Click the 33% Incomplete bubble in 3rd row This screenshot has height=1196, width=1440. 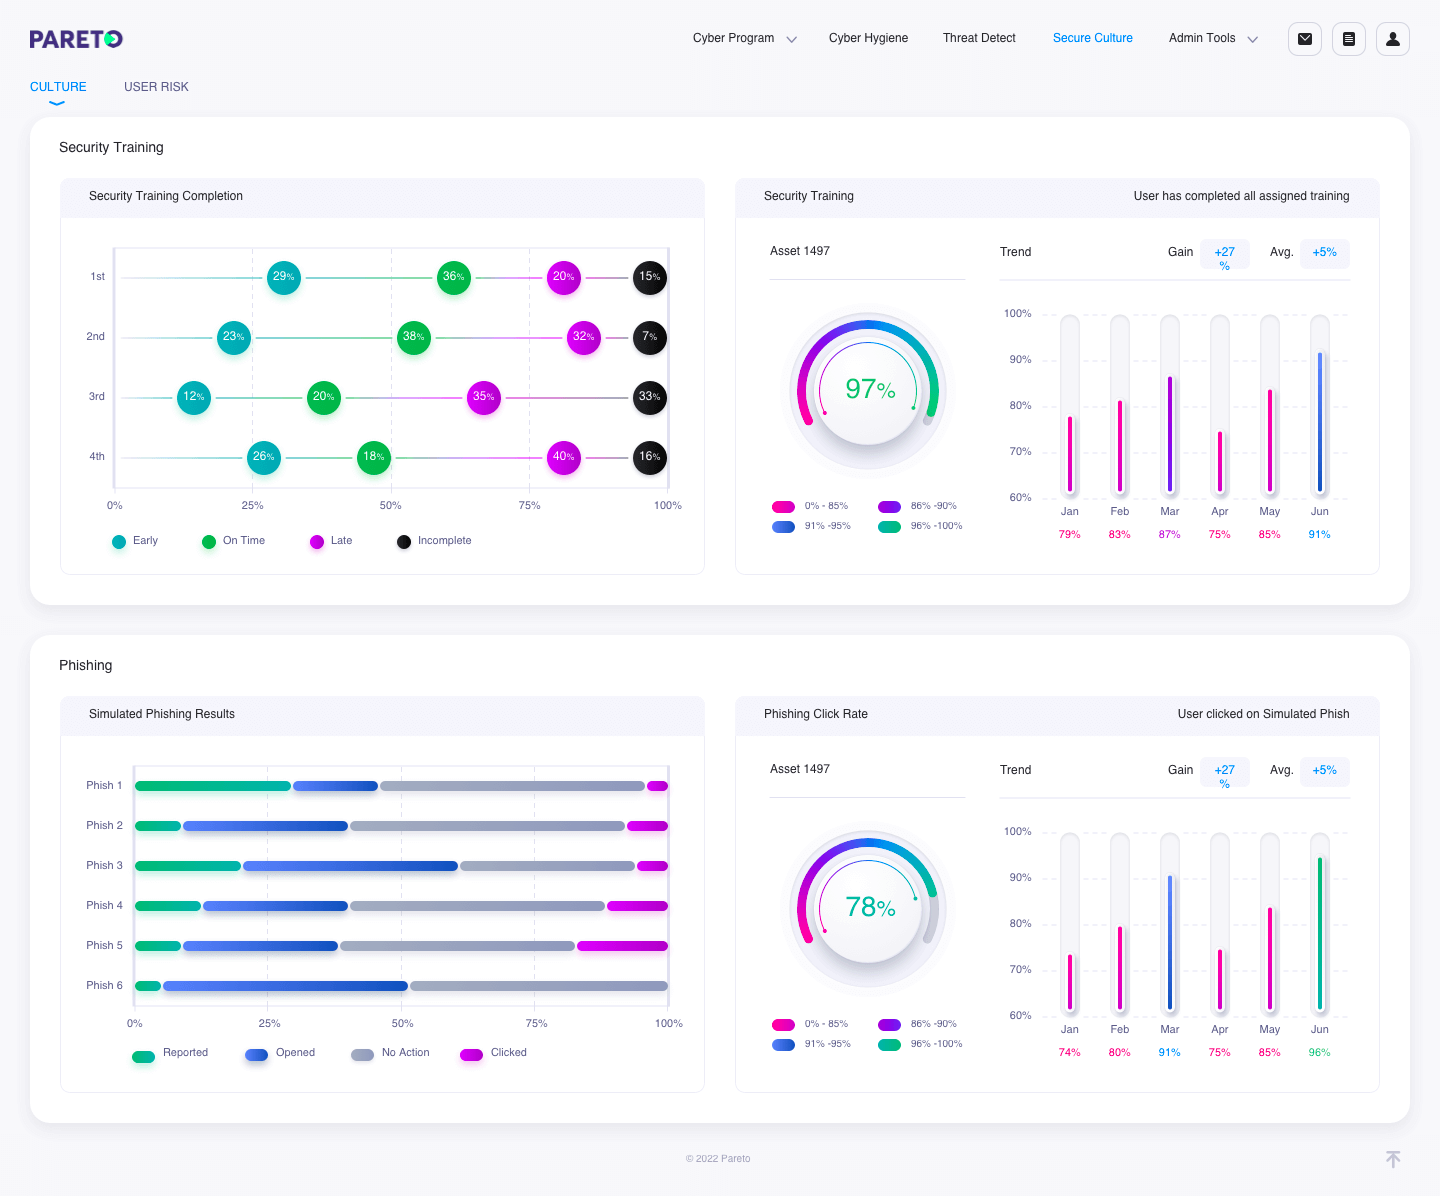pos(650,397)
